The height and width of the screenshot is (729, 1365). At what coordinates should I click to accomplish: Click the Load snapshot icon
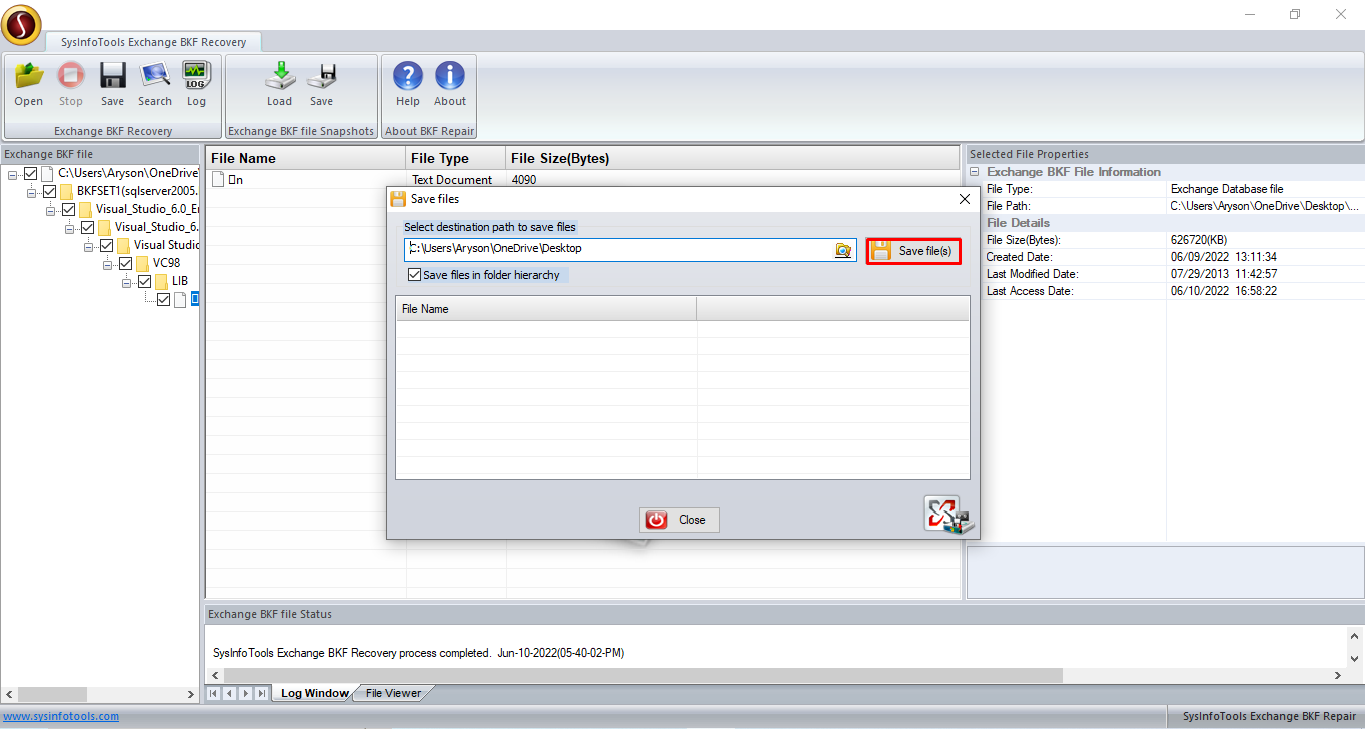[x=279, y=78]
